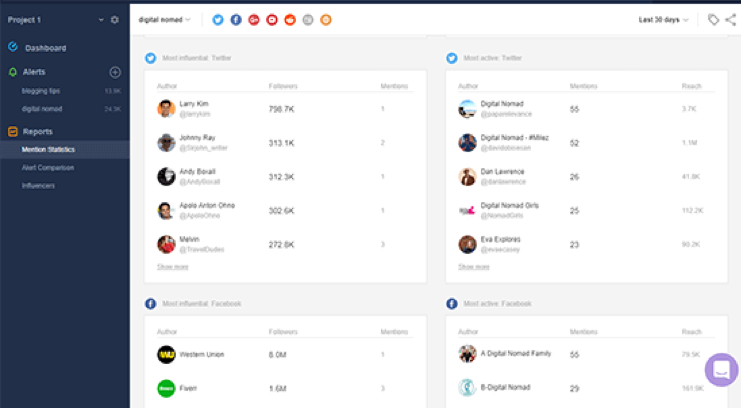Click Twitter icon beside Most influential: Twitter
The height and width of the screenshot is (408, 741).
pyautogui.click(x=151, y=58)
